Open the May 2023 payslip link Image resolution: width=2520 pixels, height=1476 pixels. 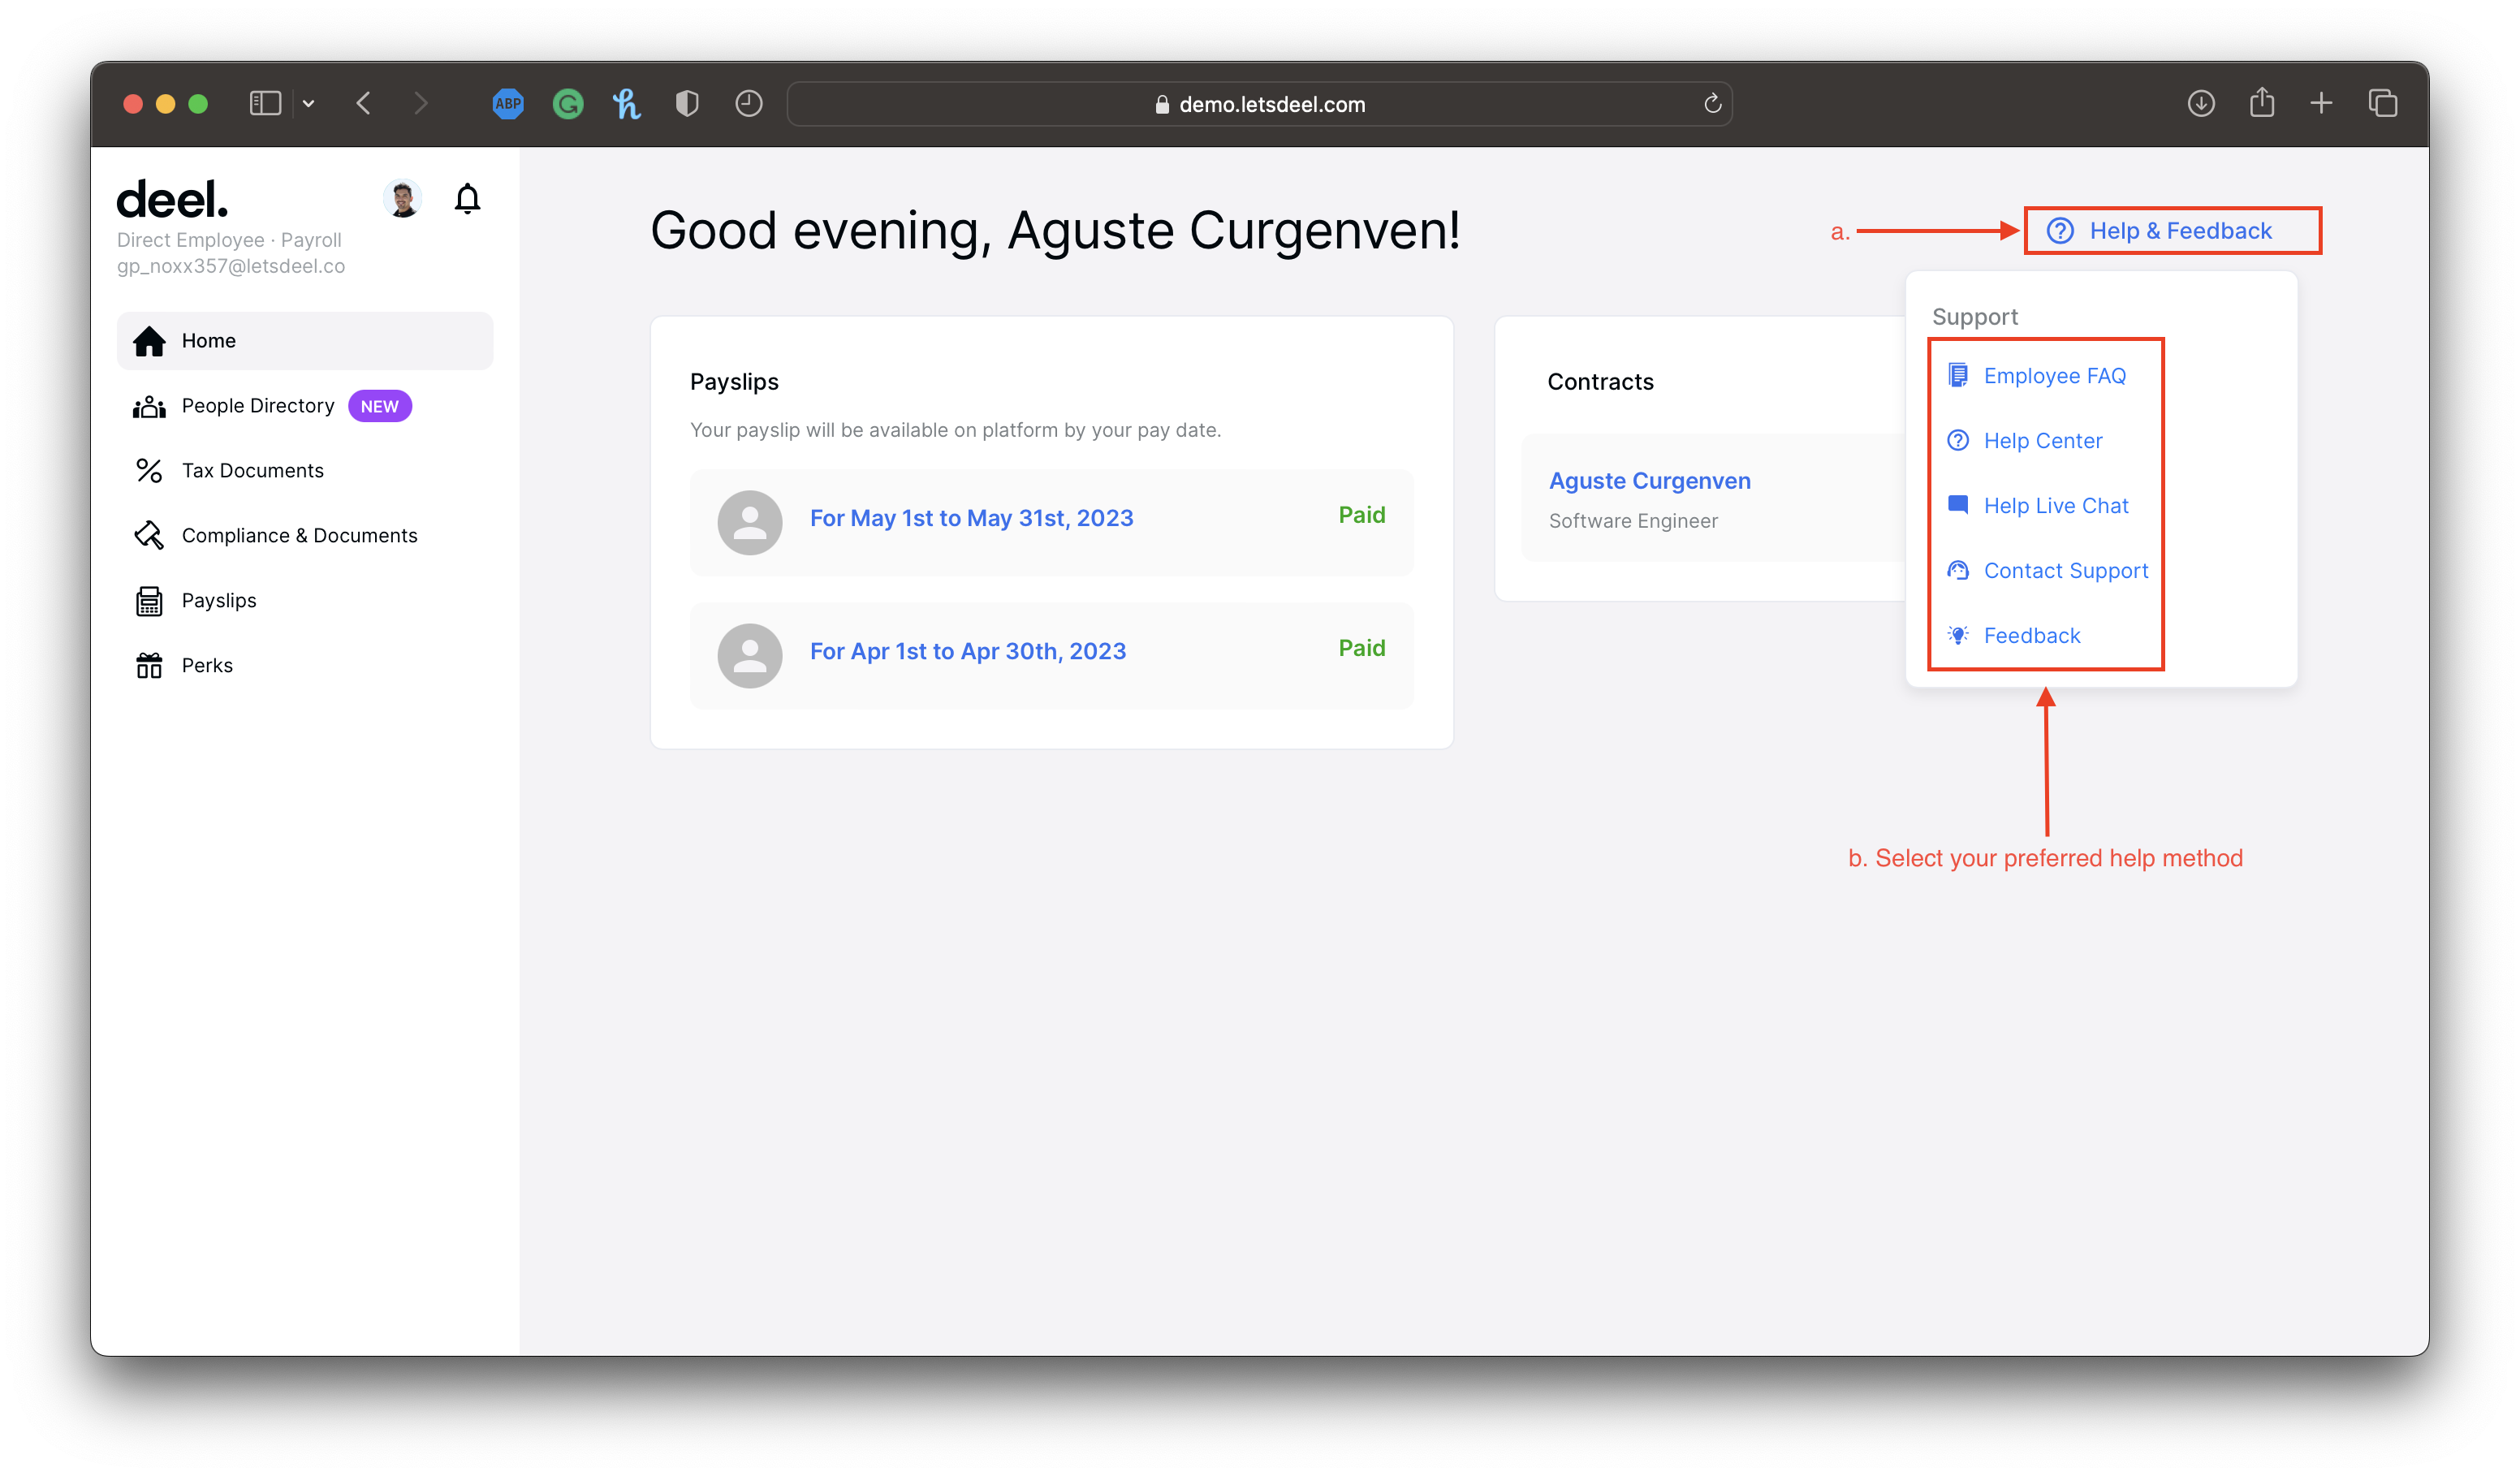pos(971,518)
